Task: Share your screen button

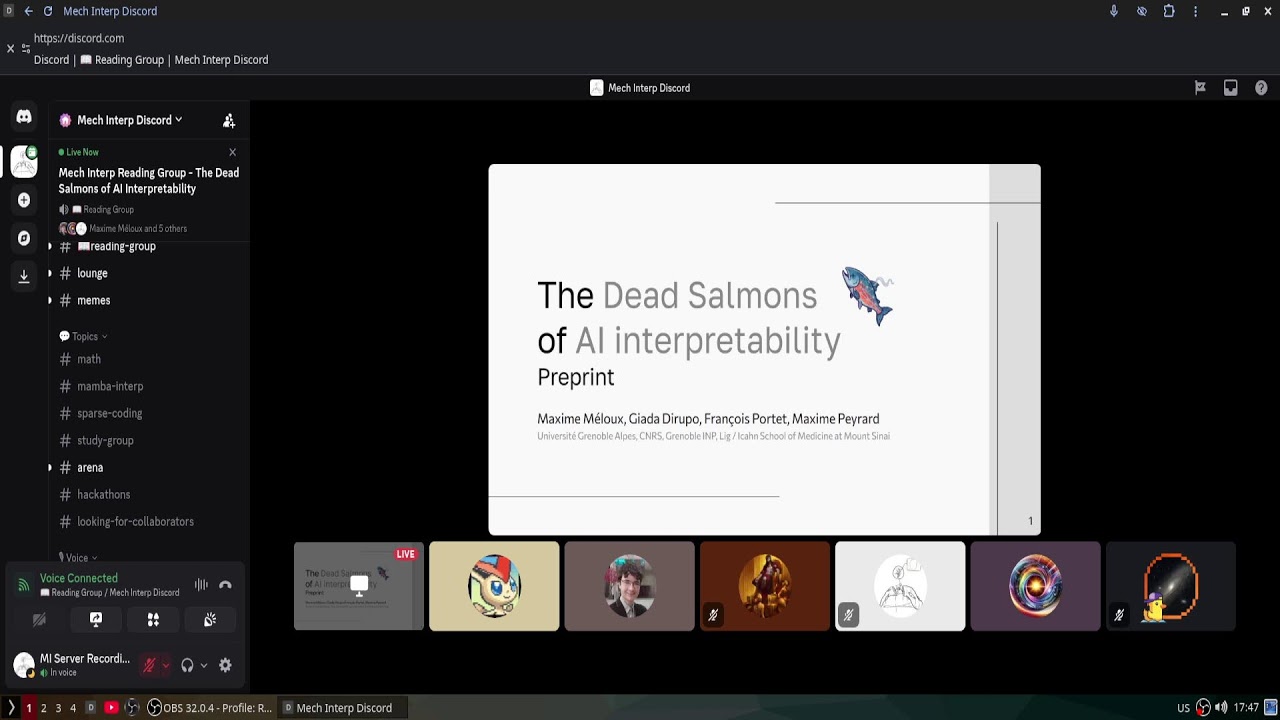Action: click(96, 620)
